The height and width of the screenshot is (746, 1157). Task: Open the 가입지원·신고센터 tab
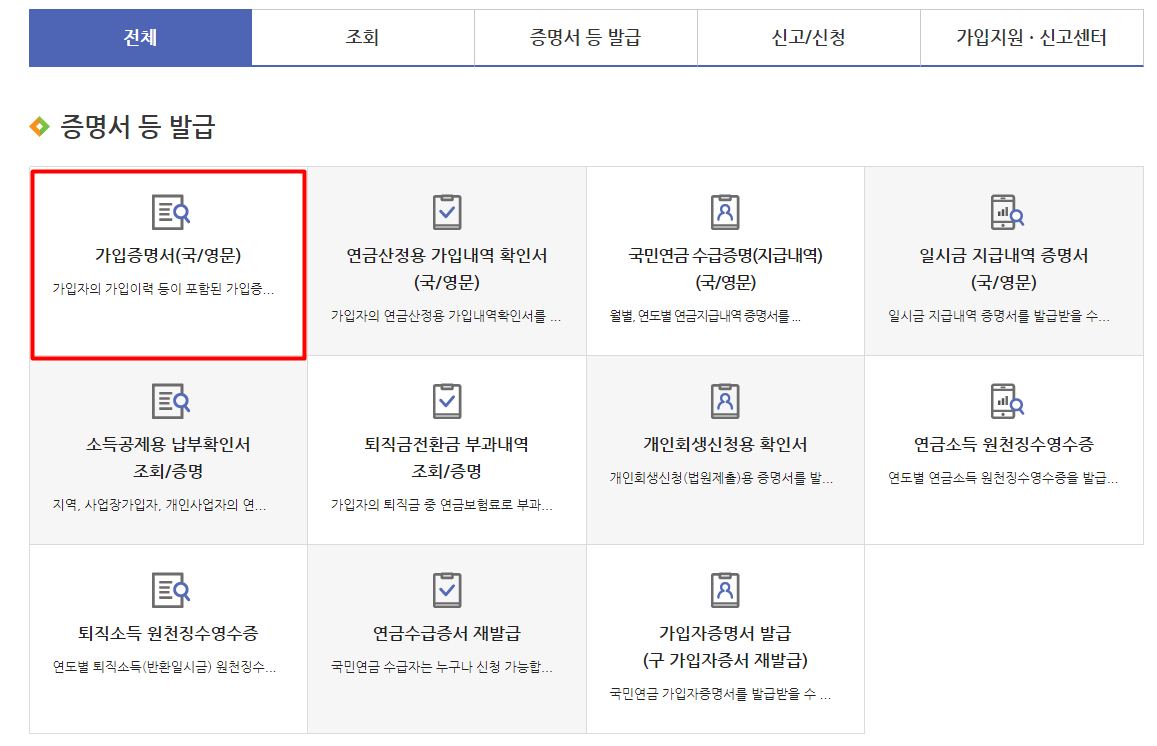click(x=1030, y=36)
